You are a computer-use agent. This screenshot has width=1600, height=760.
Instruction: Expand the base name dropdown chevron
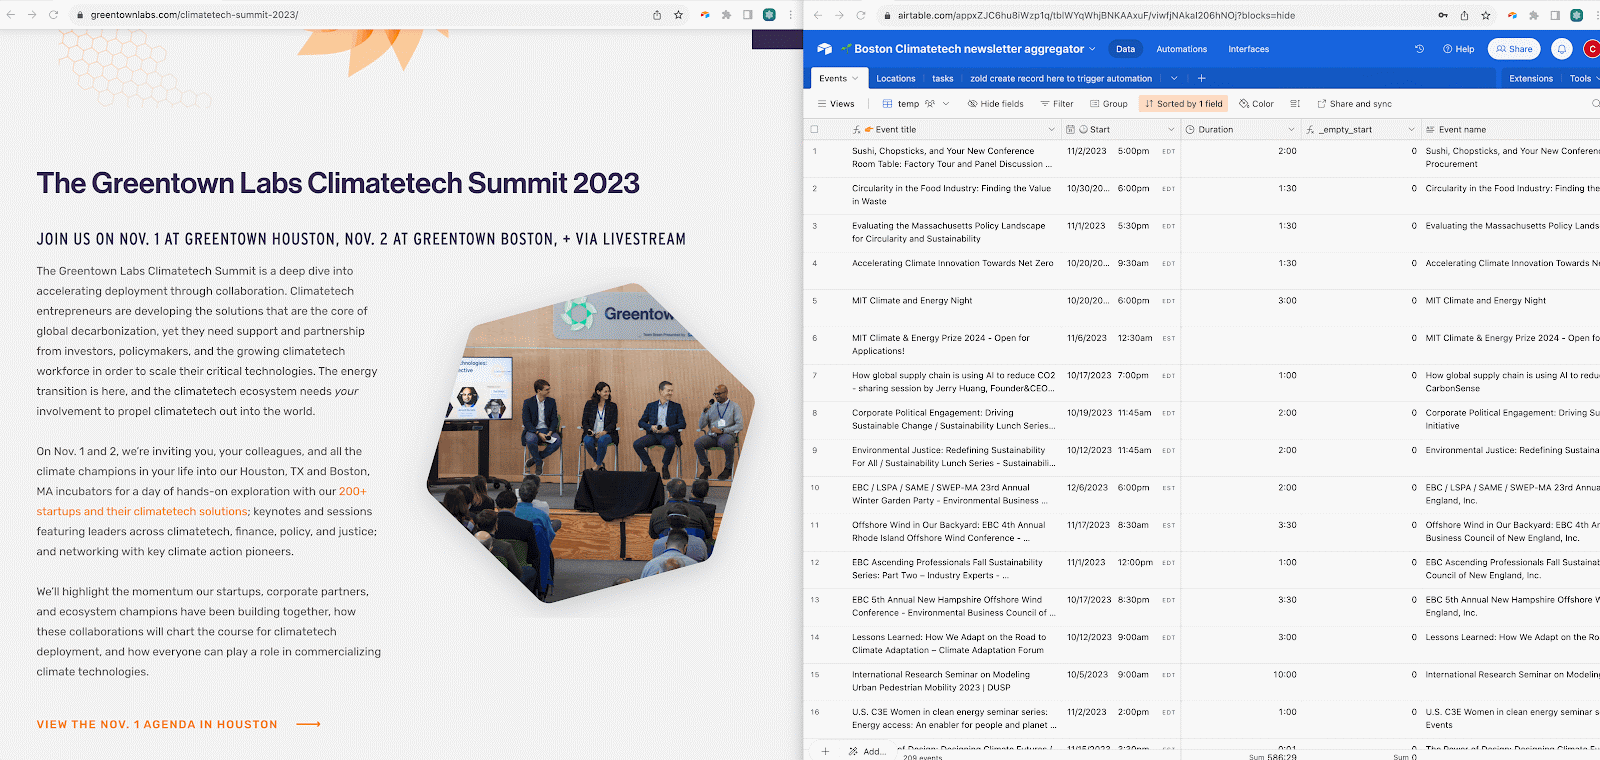click(x=1092, y=49)
